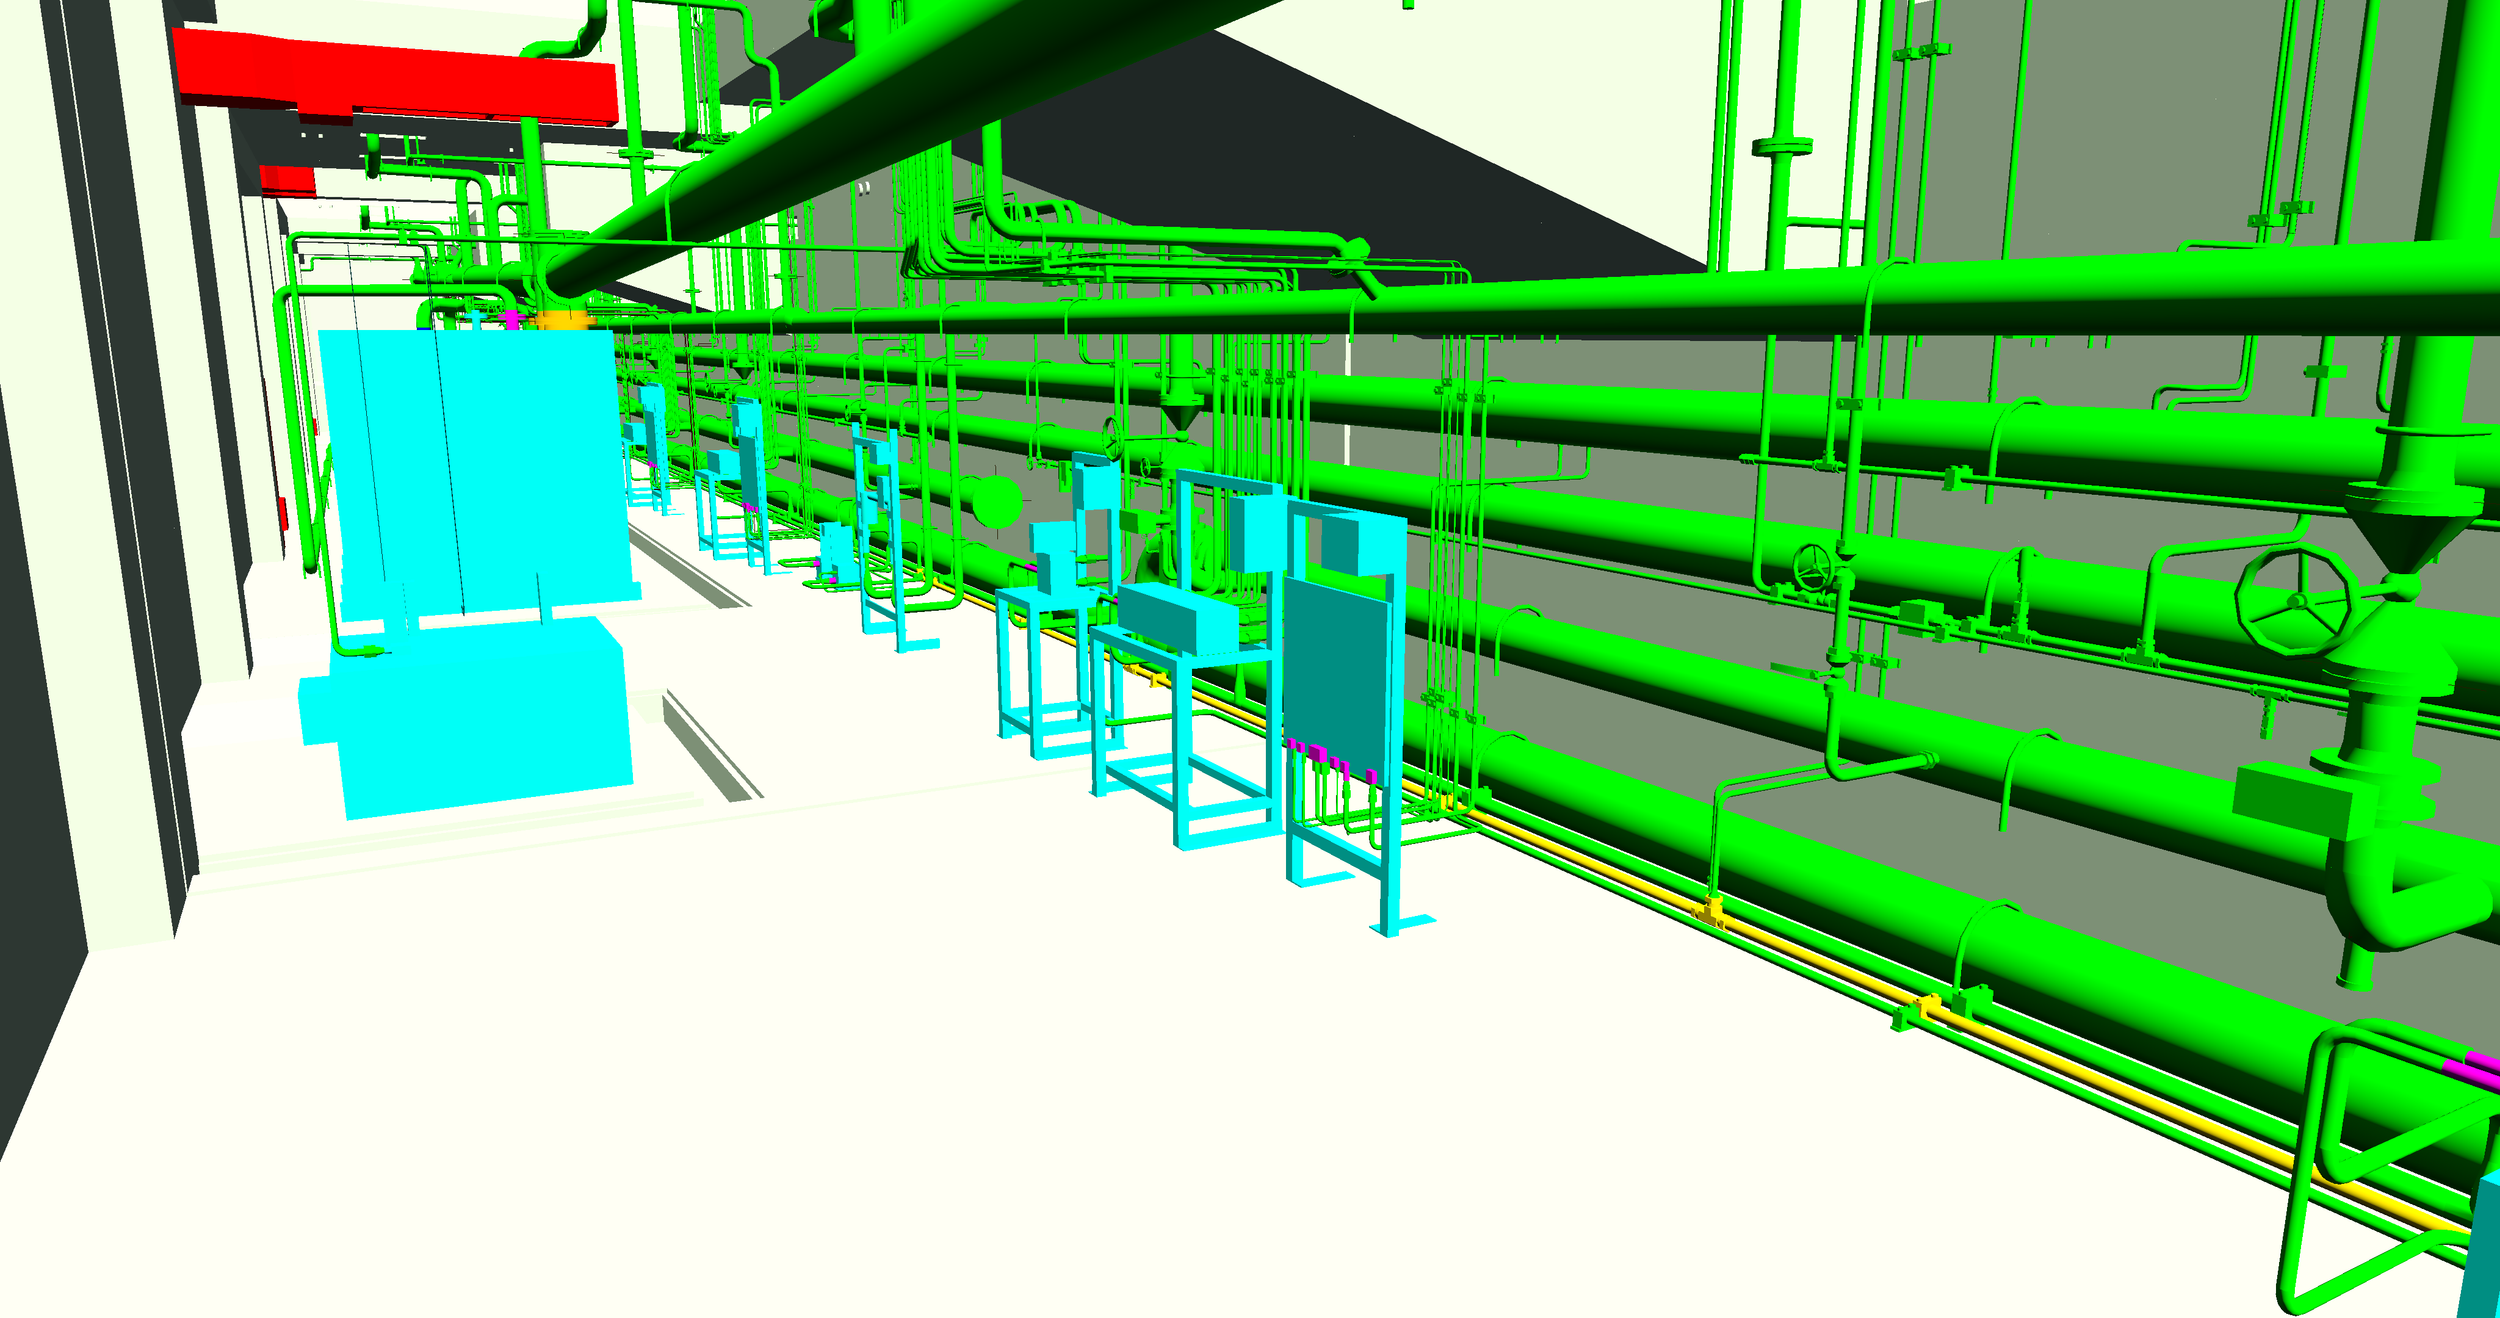
Task: Select the small red wall device at left
Action: [x=283, y=514]
